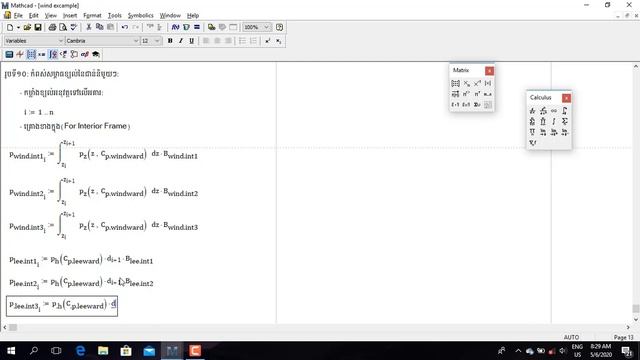640x360 pixels.
Task: Open the Symbolics menu
Action: tap(140, 16)
